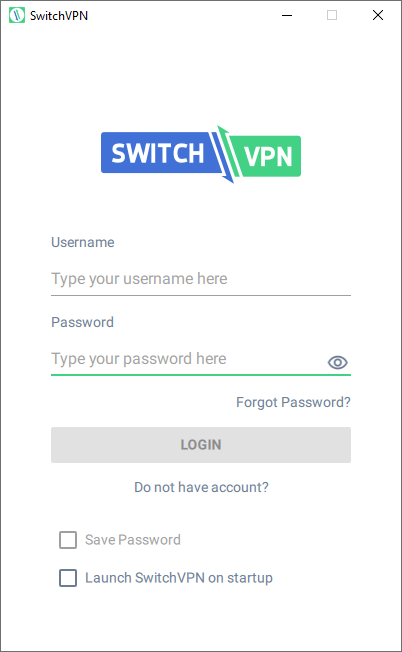Click the disabled maximize window button
Viewport: 402px width, 652px height.
click(x=332, y=15)
